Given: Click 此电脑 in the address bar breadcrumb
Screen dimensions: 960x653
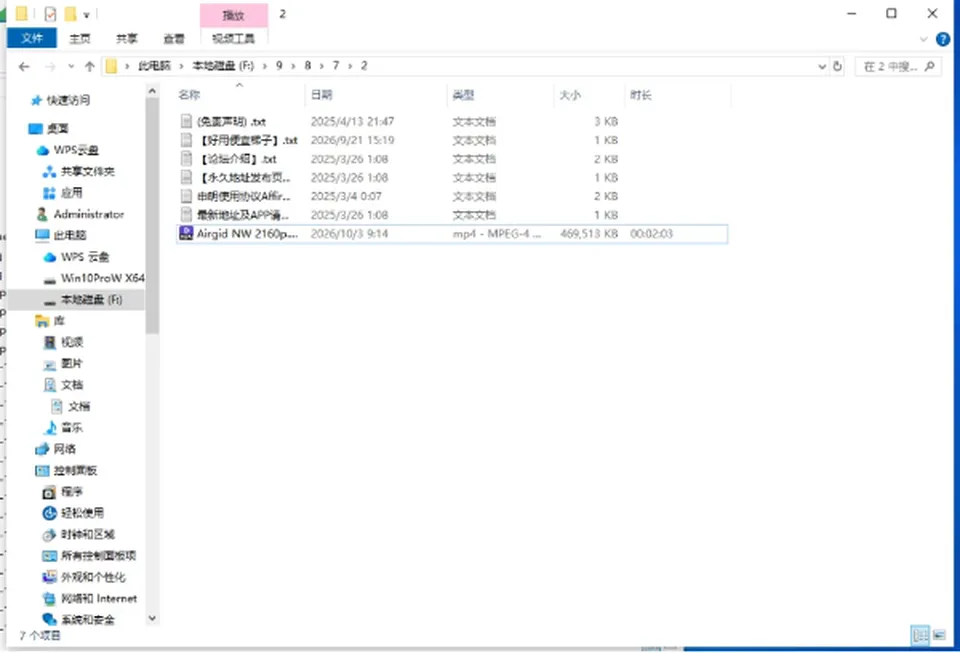Looking at the screenshot, I should point(154,65).
